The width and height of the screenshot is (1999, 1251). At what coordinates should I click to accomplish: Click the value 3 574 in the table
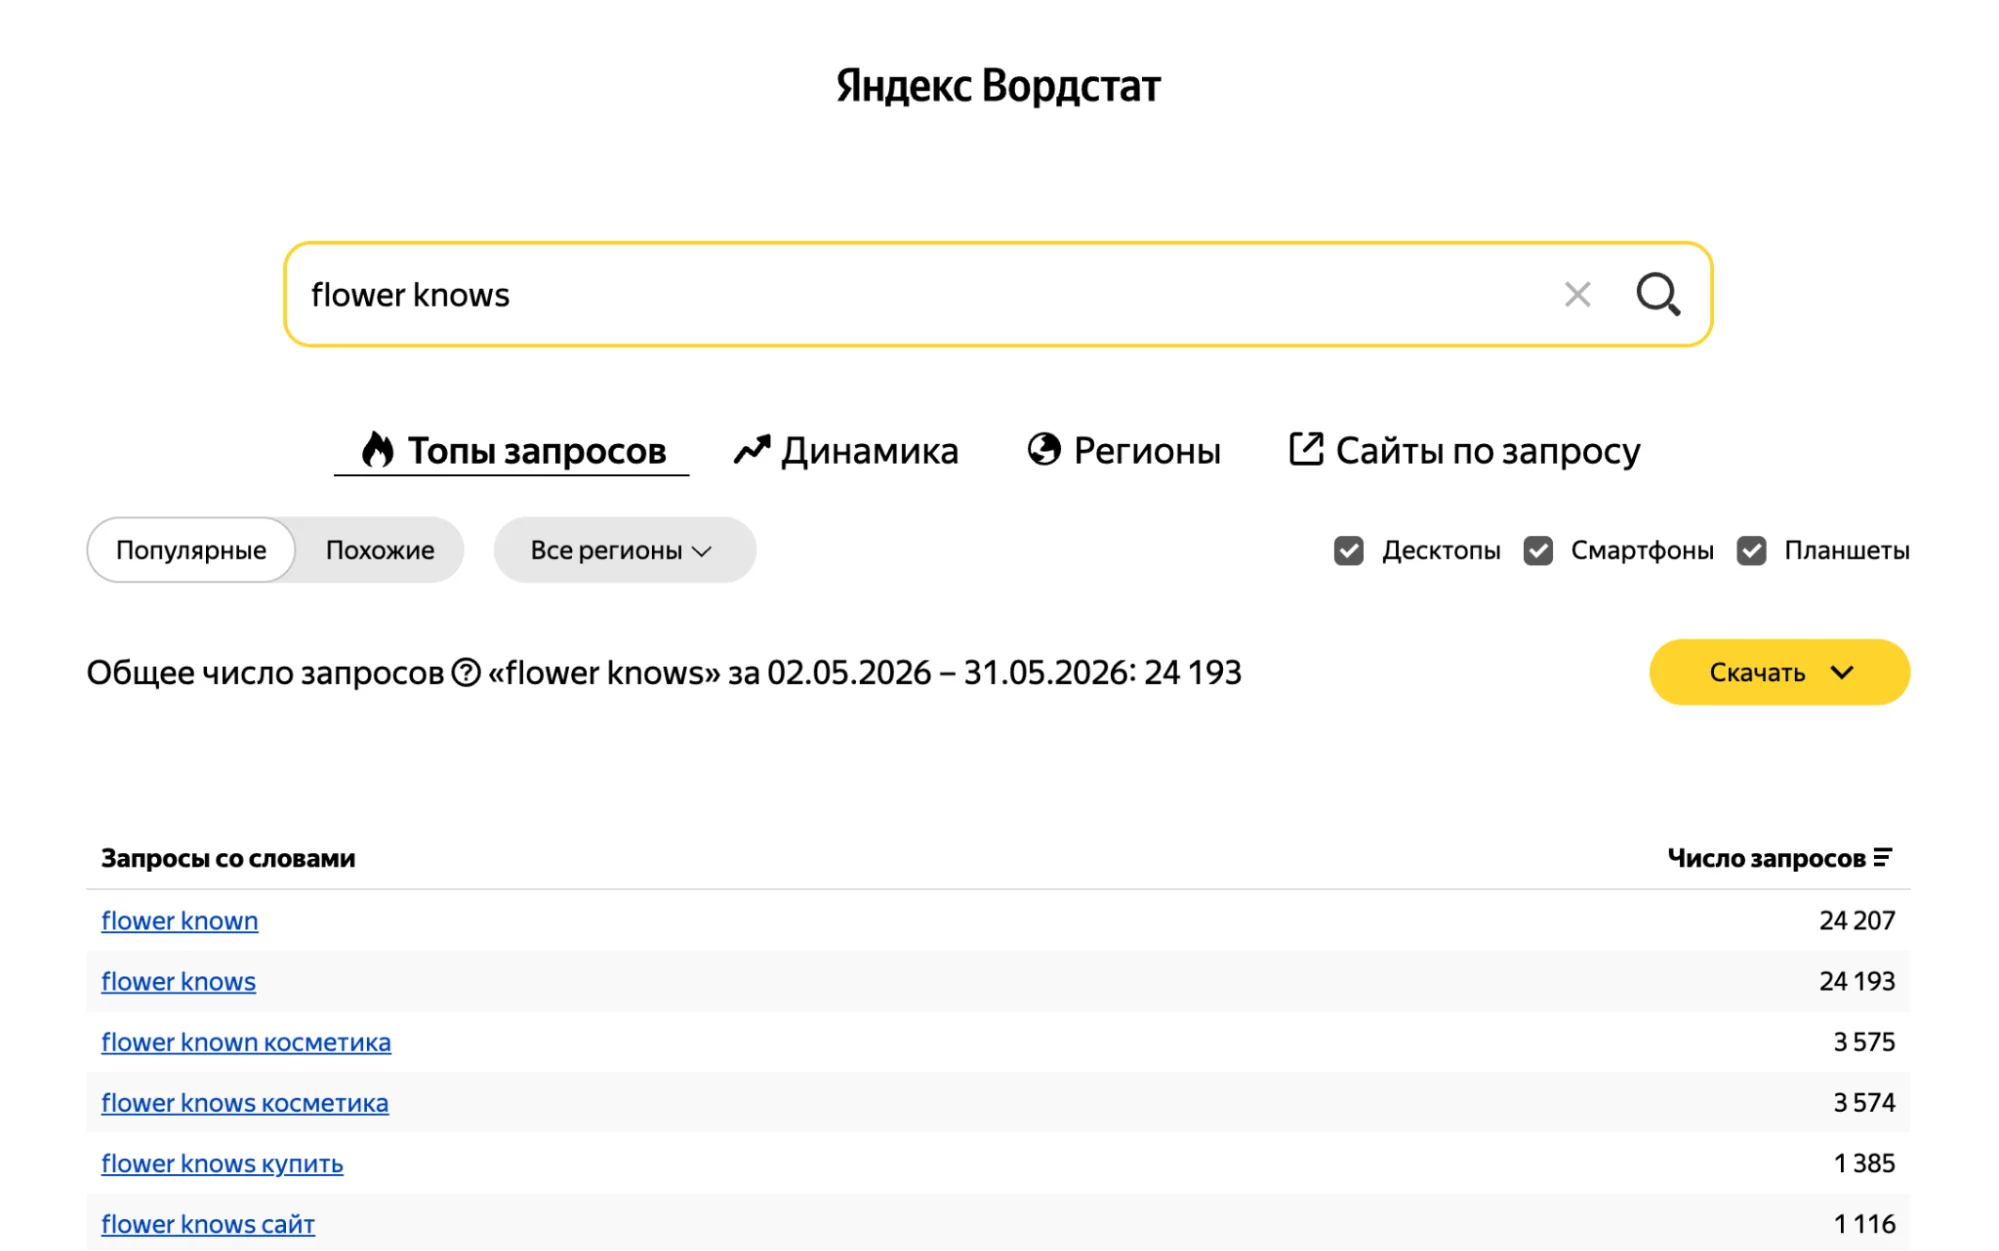[x=1864, y=1103]
